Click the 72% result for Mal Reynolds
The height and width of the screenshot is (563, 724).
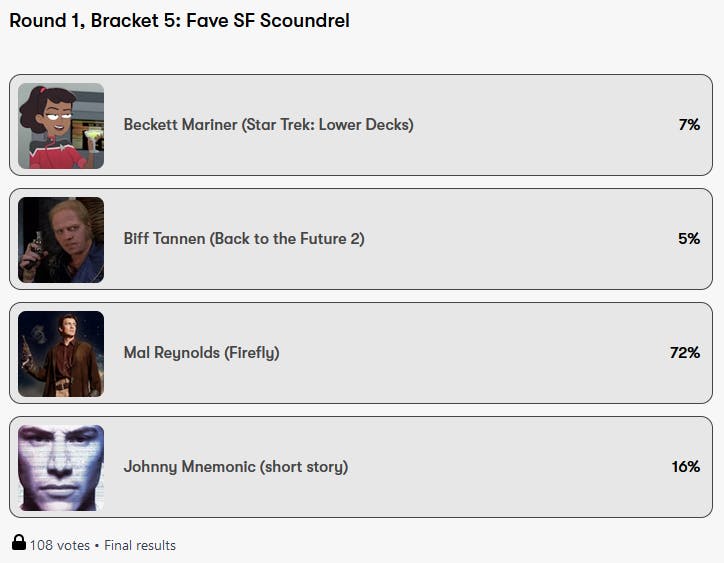pyautogui.click(x=684, y=353)
